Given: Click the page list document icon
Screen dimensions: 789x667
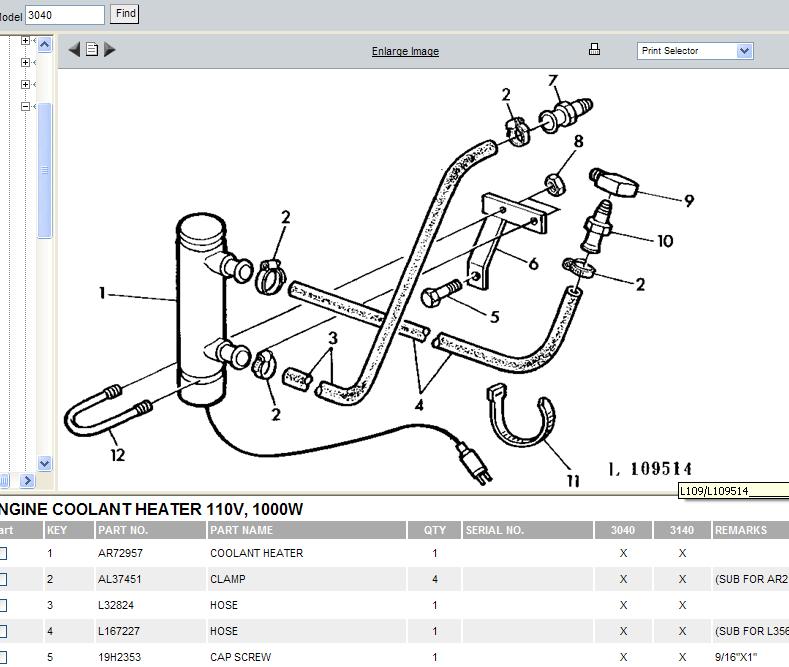Looking at the screenshot, I should pyautogui.click(x=92, y=49).
